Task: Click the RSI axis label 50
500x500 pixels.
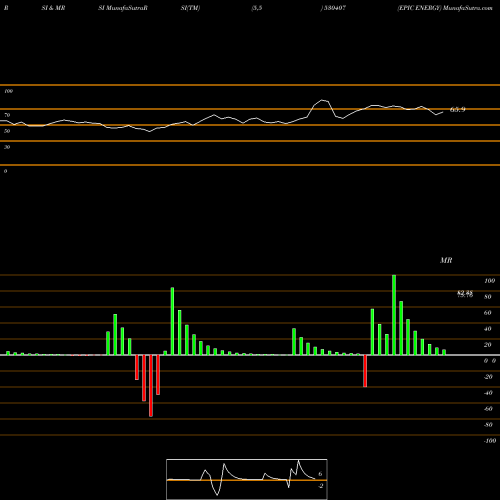Action: tap(7, 131)
